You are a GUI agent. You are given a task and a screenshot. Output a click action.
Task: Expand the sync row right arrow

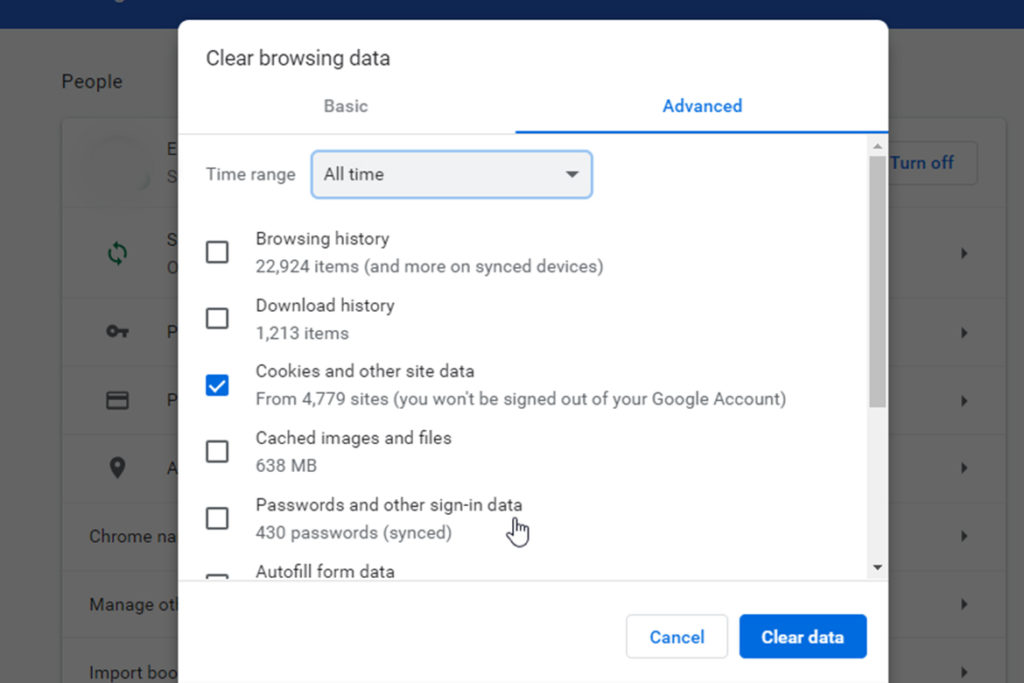tap(964, 253)
